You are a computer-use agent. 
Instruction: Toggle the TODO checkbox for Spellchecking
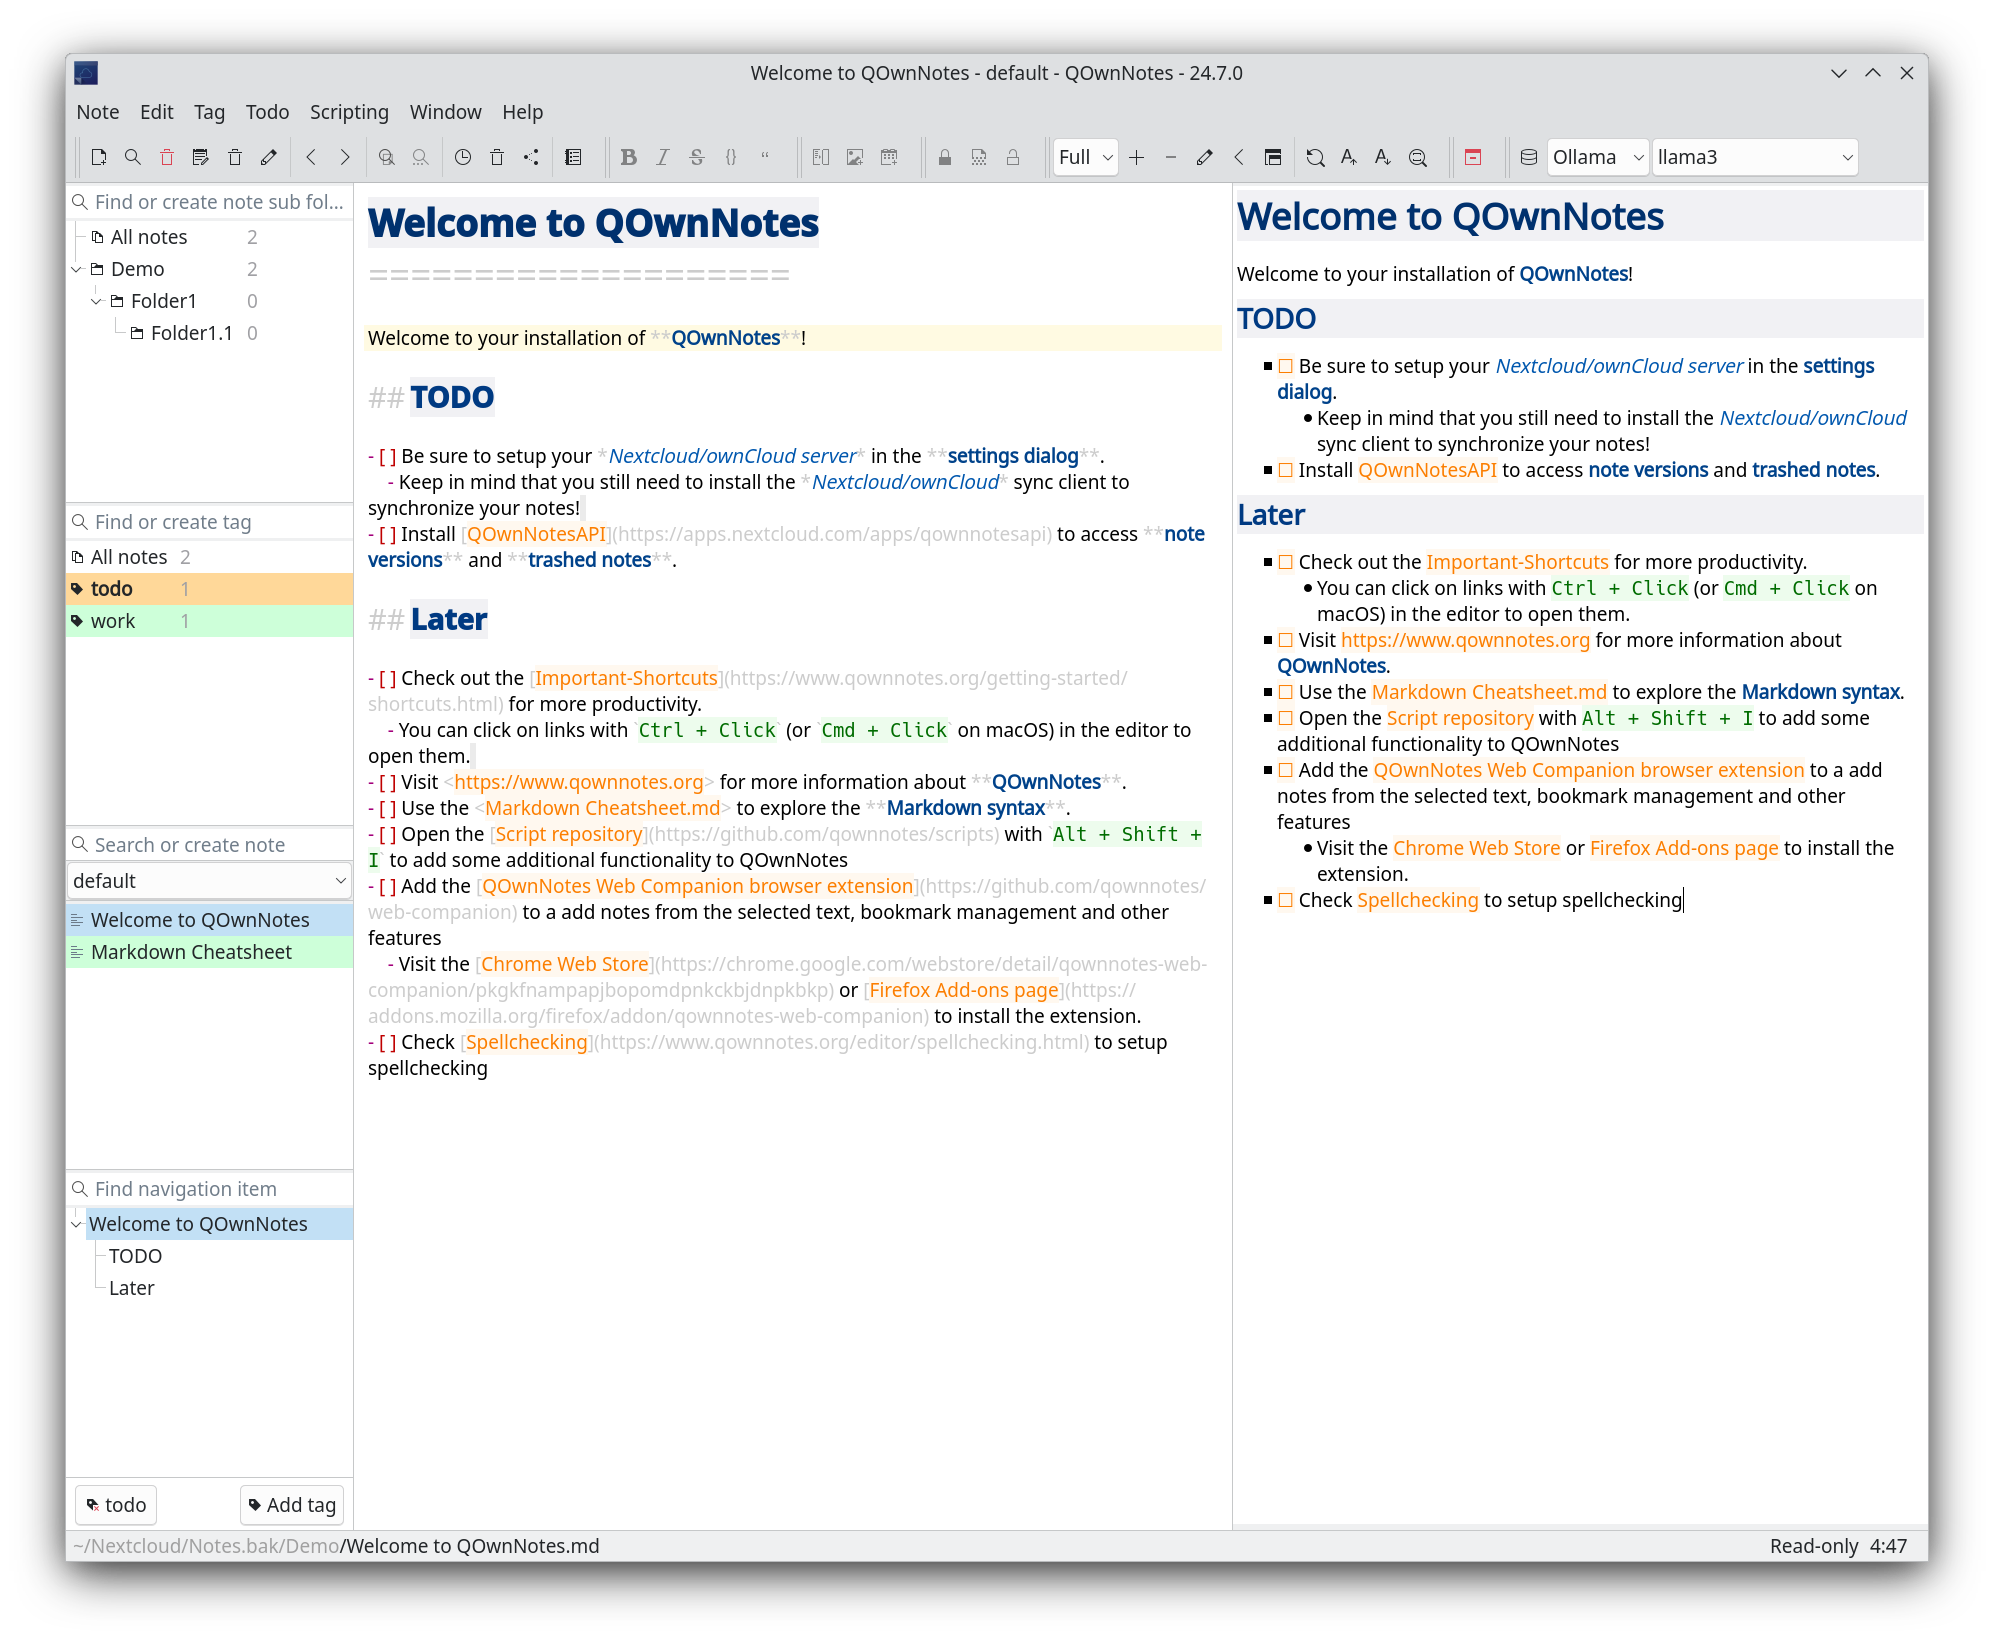coord(1286,901)
